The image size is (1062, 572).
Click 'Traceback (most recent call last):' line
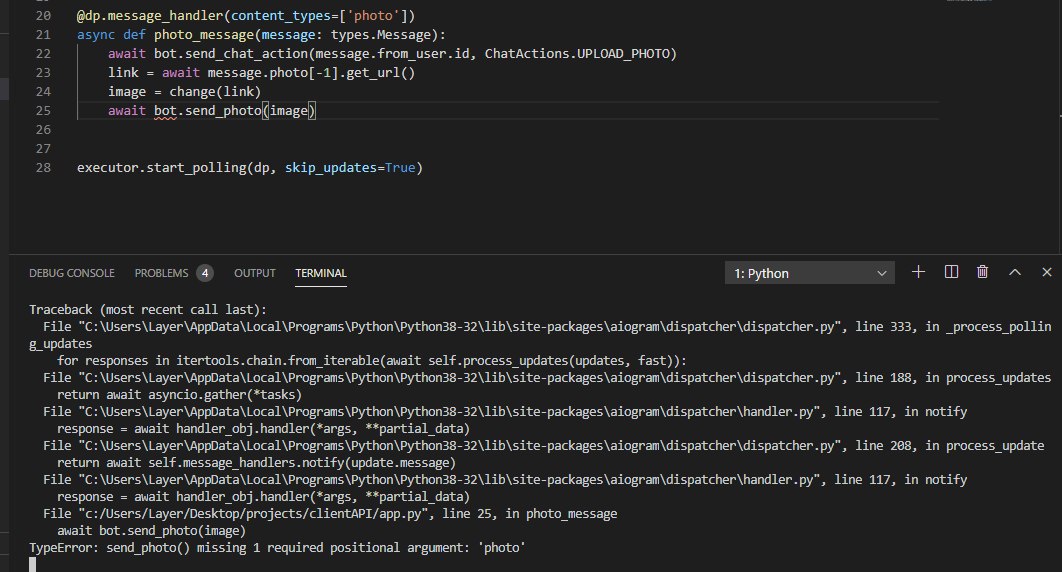tap(148, 309)
